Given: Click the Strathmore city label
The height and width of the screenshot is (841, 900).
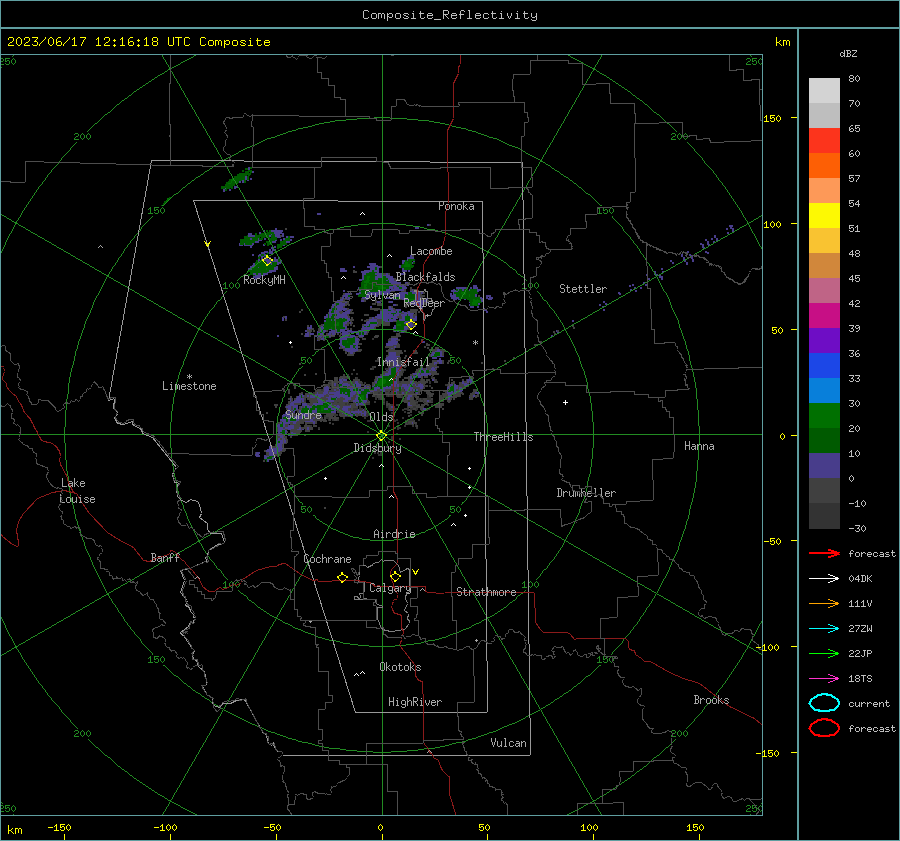Looking at the screenshot, I should pyautogui.click(x=486, y=592).
